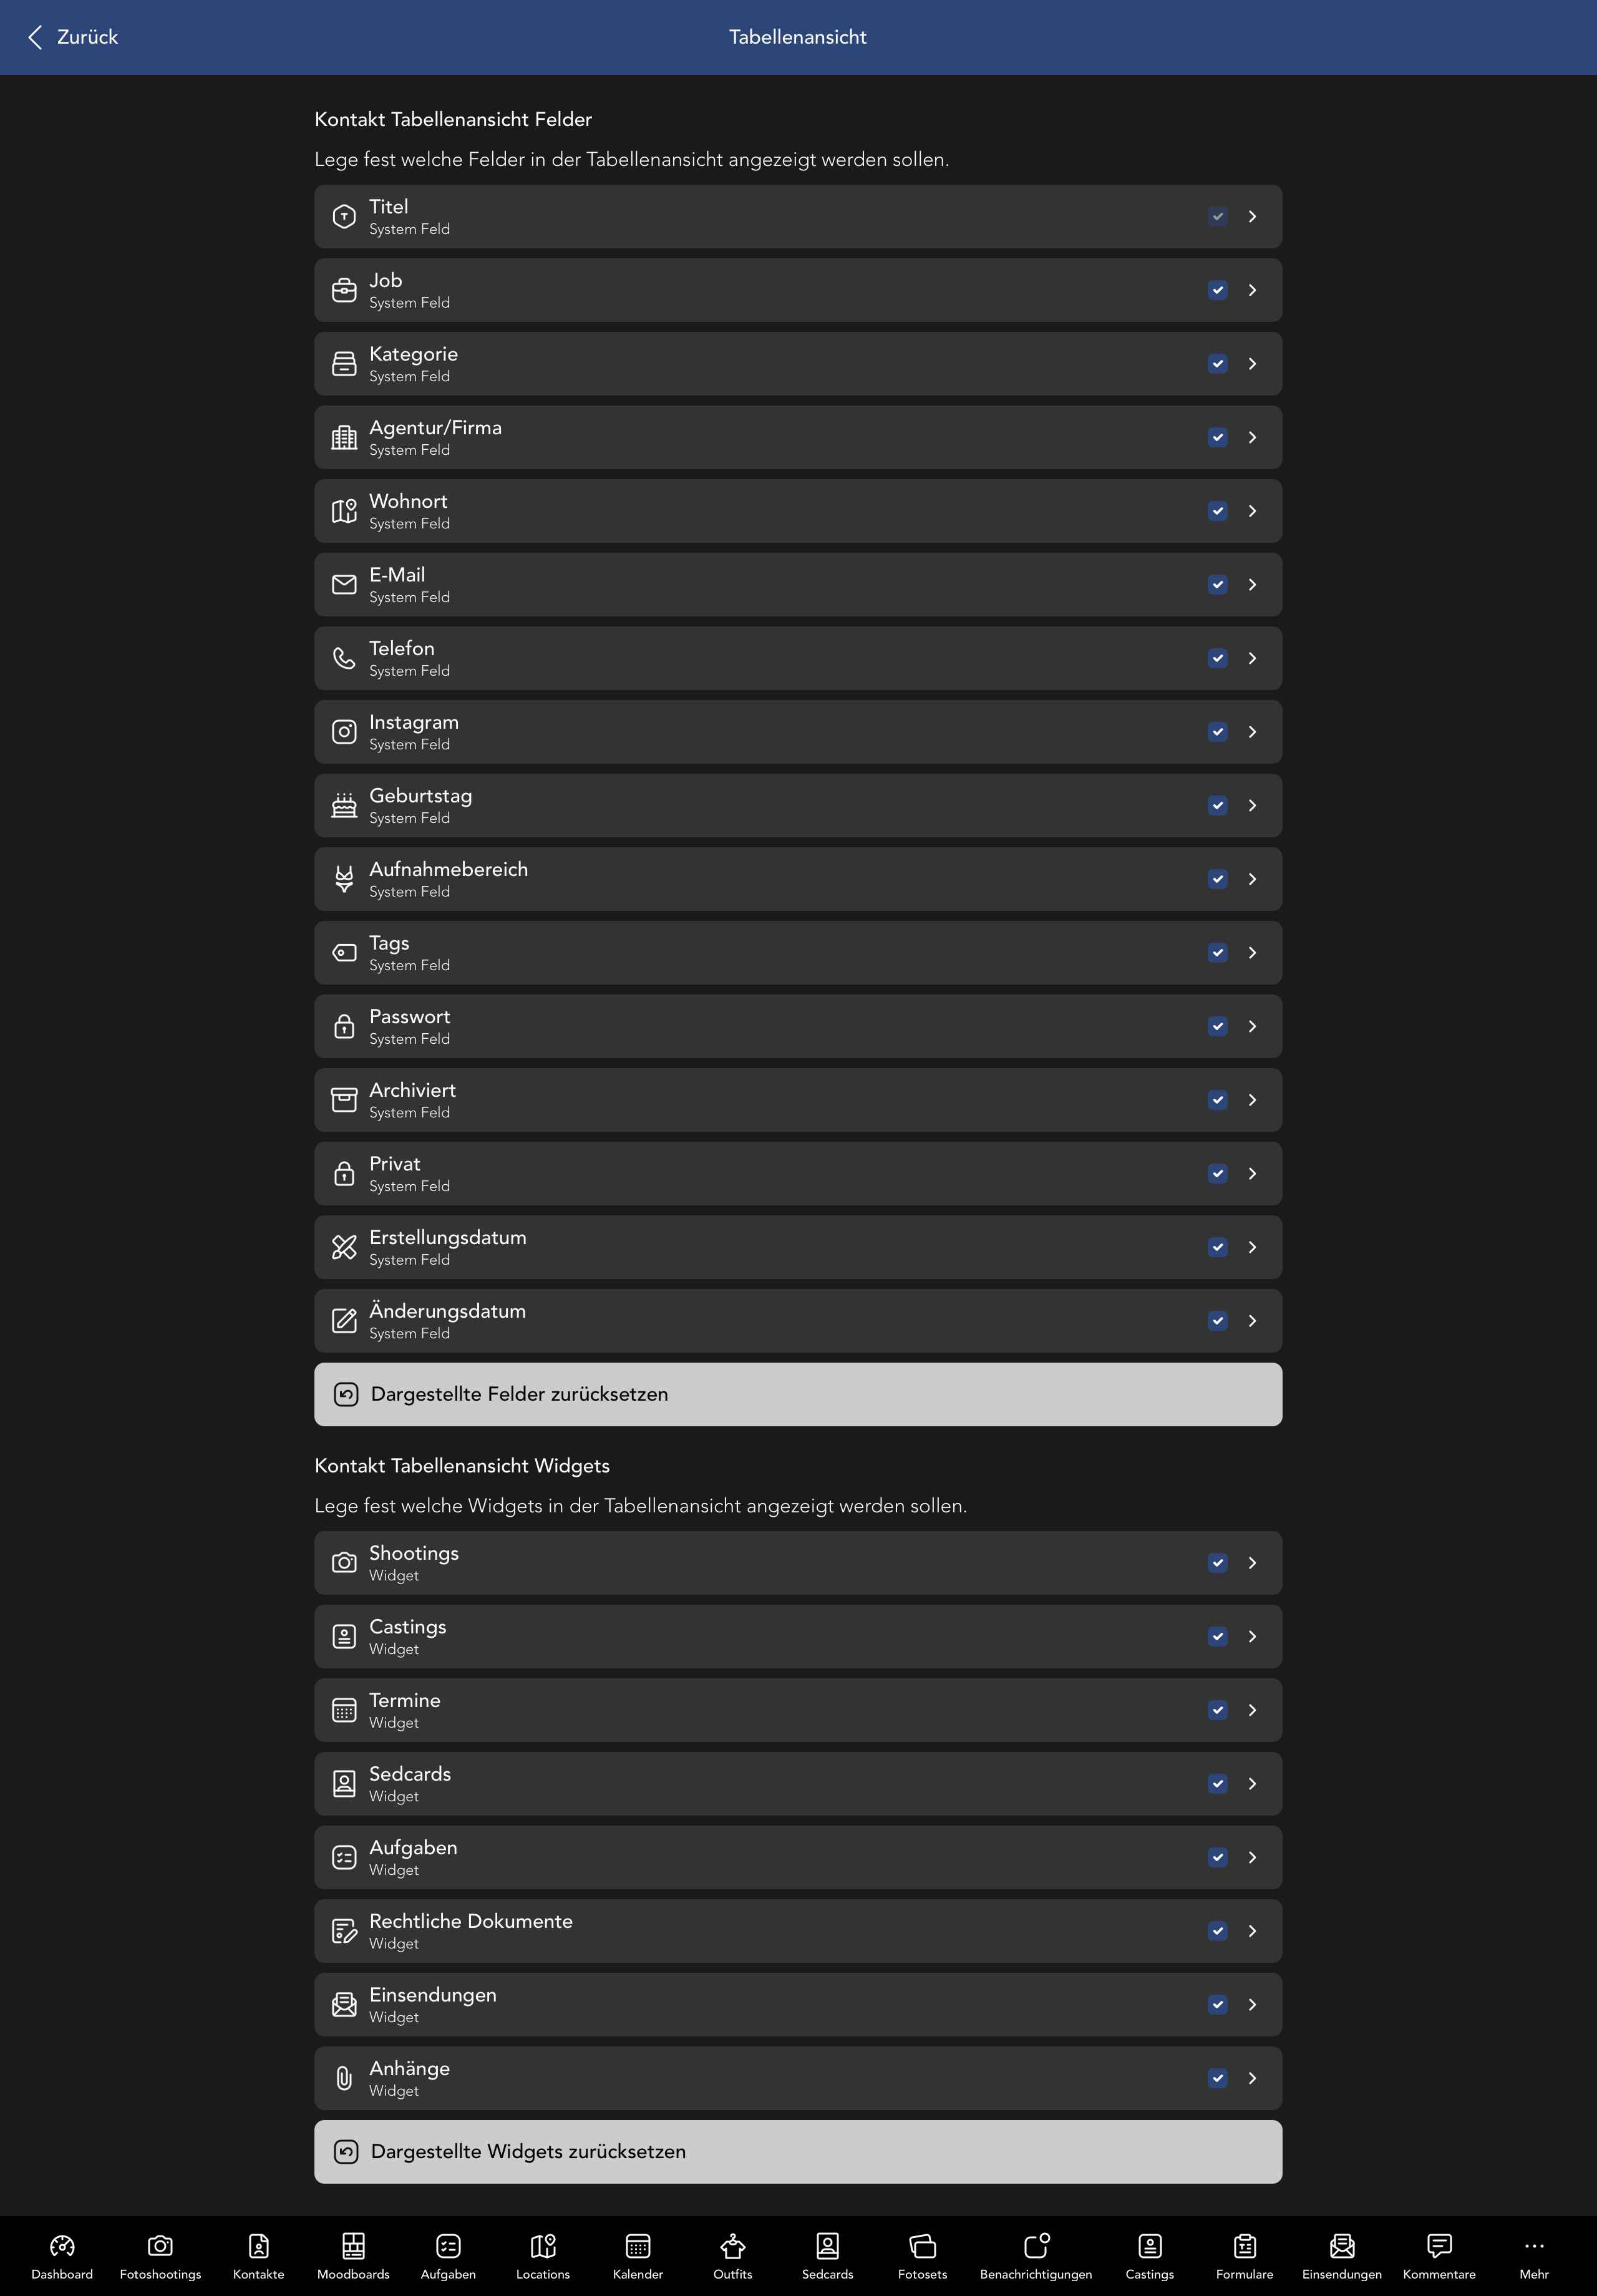The height and width of the screenshot is (2296, 1597).
Task: Click Dargestellte Felder zurücksetzen
Action: (x=798, y=1395)
